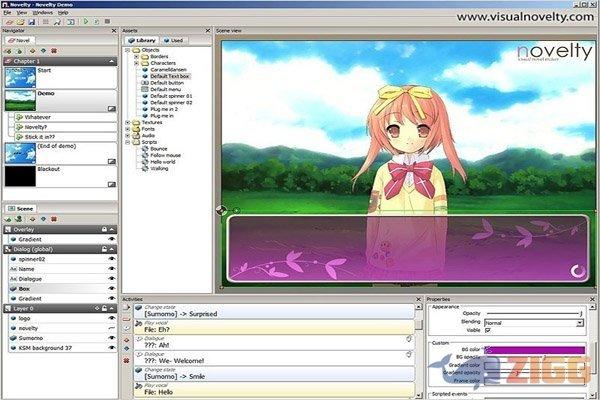Uncheck the Visible checkbox in Properties
Image resolution: width=600 pixels, height=400 pixels.
tap(489, 331)
